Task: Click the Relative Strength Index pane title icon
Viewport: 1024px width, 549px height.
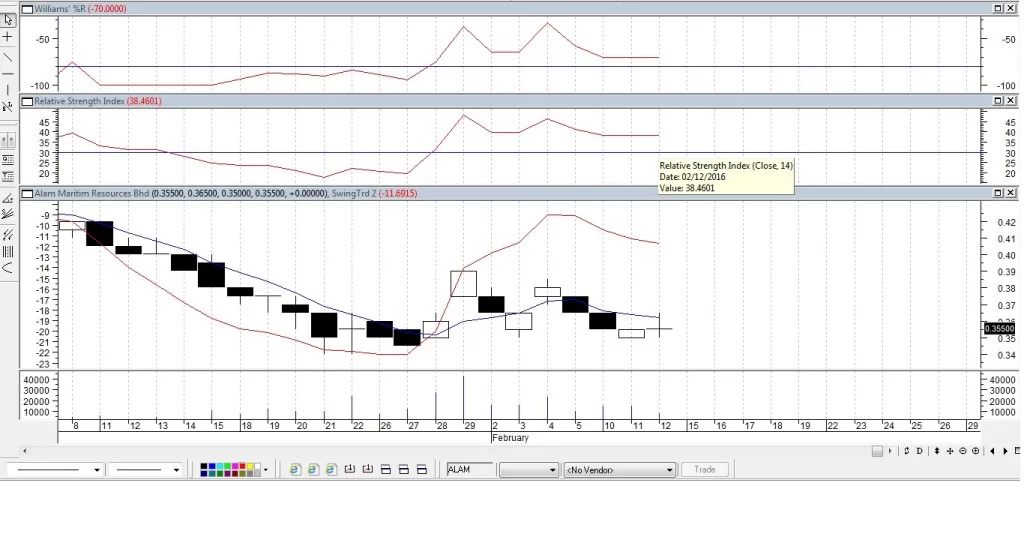Action: (27, 101)
